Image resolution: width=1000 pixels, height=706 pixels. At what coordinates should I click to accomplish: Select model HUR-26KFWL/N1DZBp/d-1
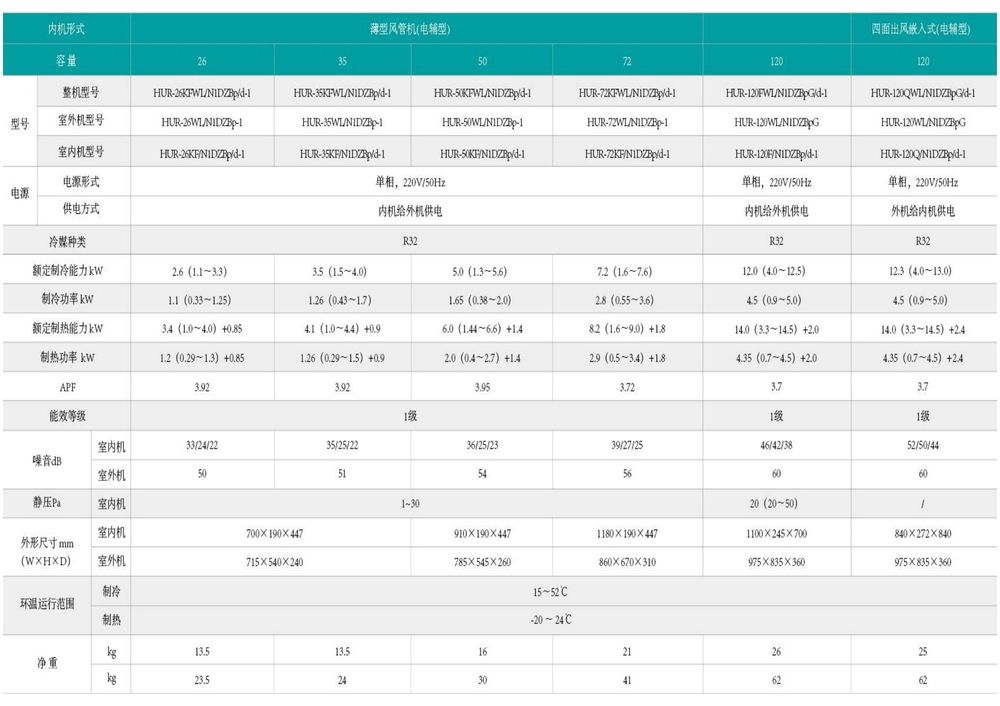pyautogui.click(x=202, y=93)
